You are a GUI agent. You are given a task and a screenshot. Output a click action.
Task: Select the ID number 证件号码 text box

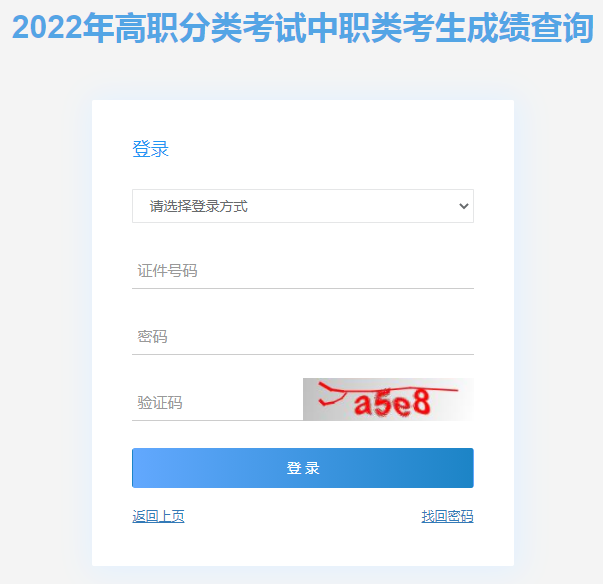[x=303, y=271]
